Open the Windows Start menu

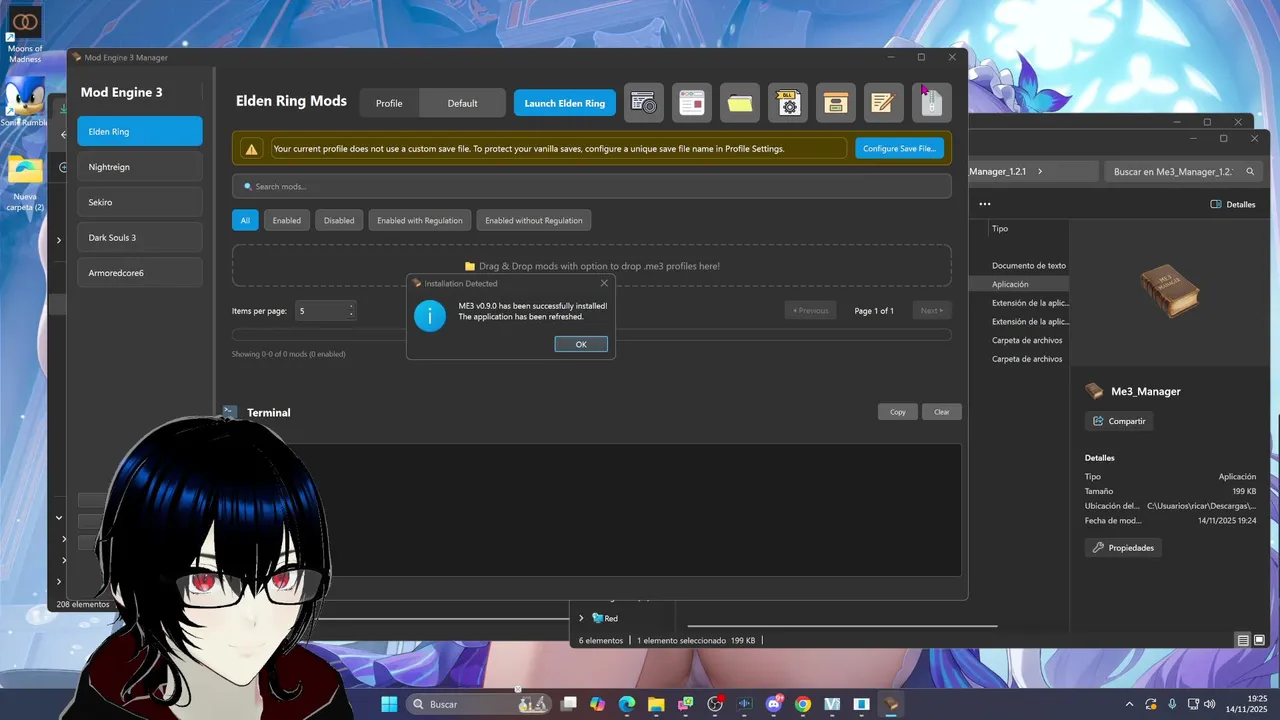(x=389, y=704)
